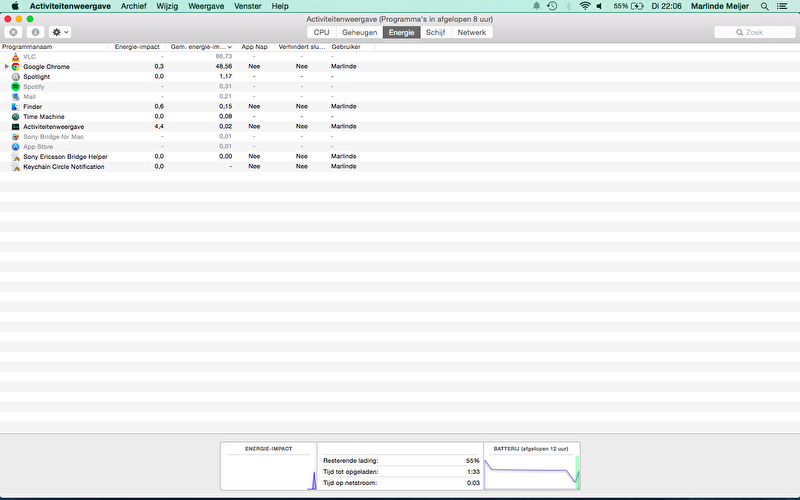Expand the Google Chrome disclosure triangle
The height and width of the screenshot is (500, 800).
click(6, 67)
